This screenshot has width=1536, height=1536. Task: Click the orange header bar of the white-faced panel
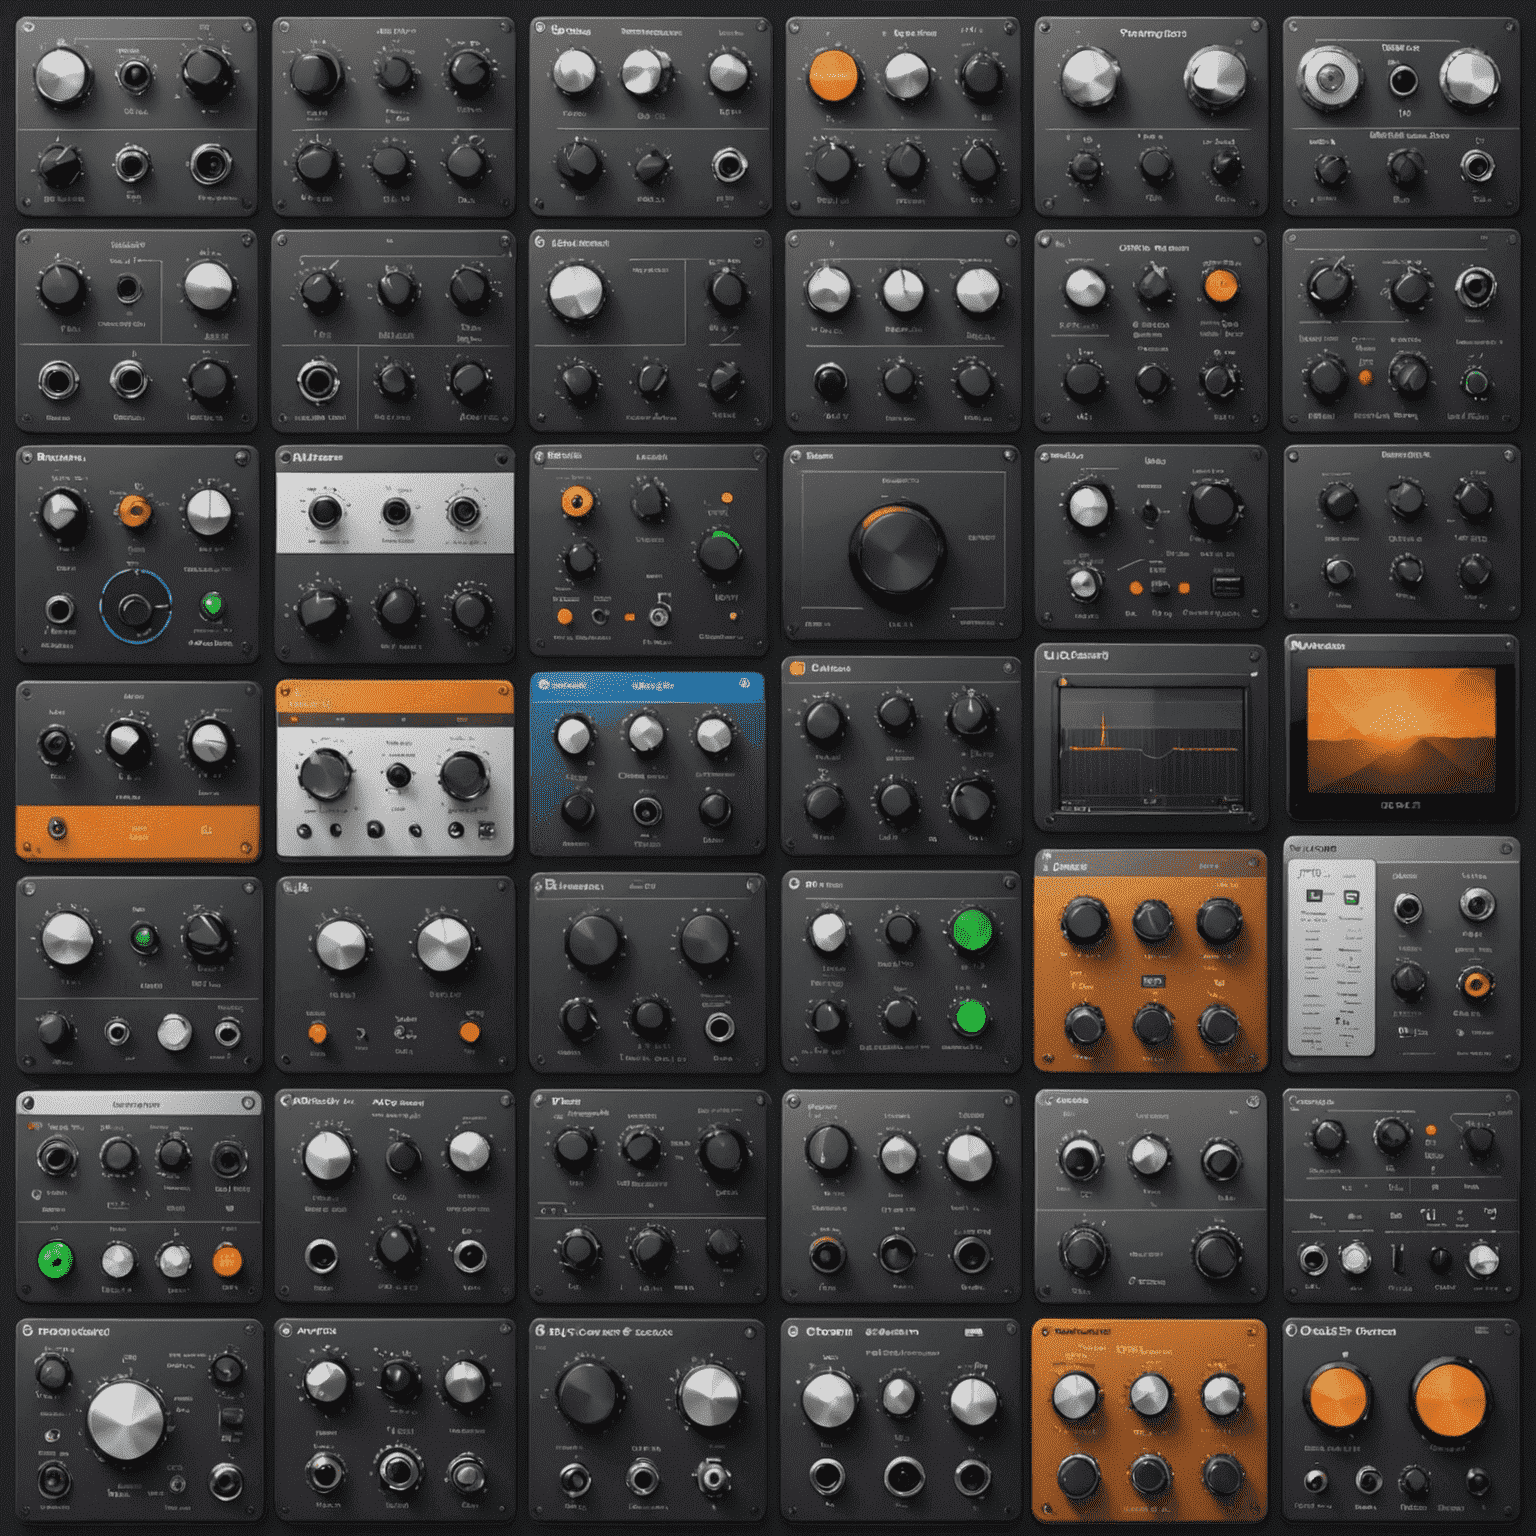point(395,697)
